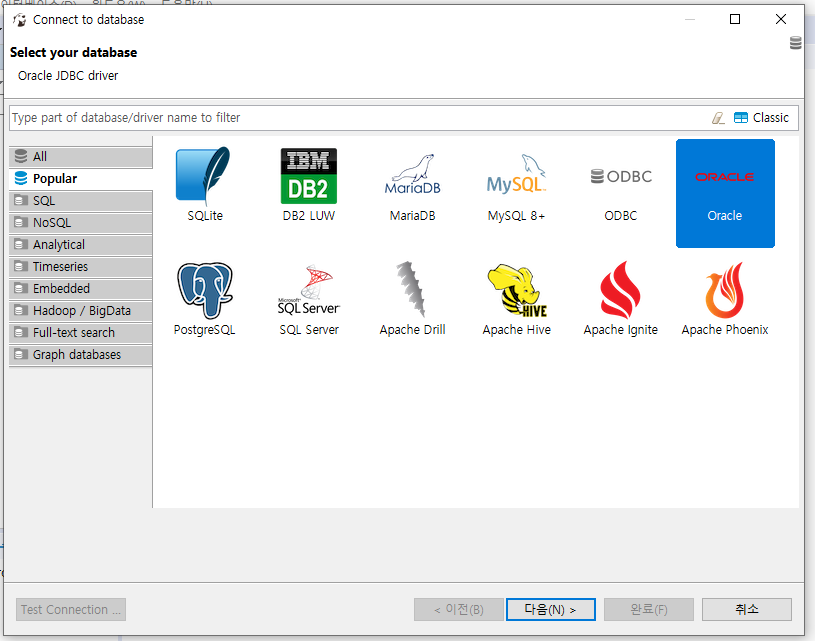This screenshot has height=641, width=815.
Task: Cancel the dialog with 취소
Action: [747, 609]
